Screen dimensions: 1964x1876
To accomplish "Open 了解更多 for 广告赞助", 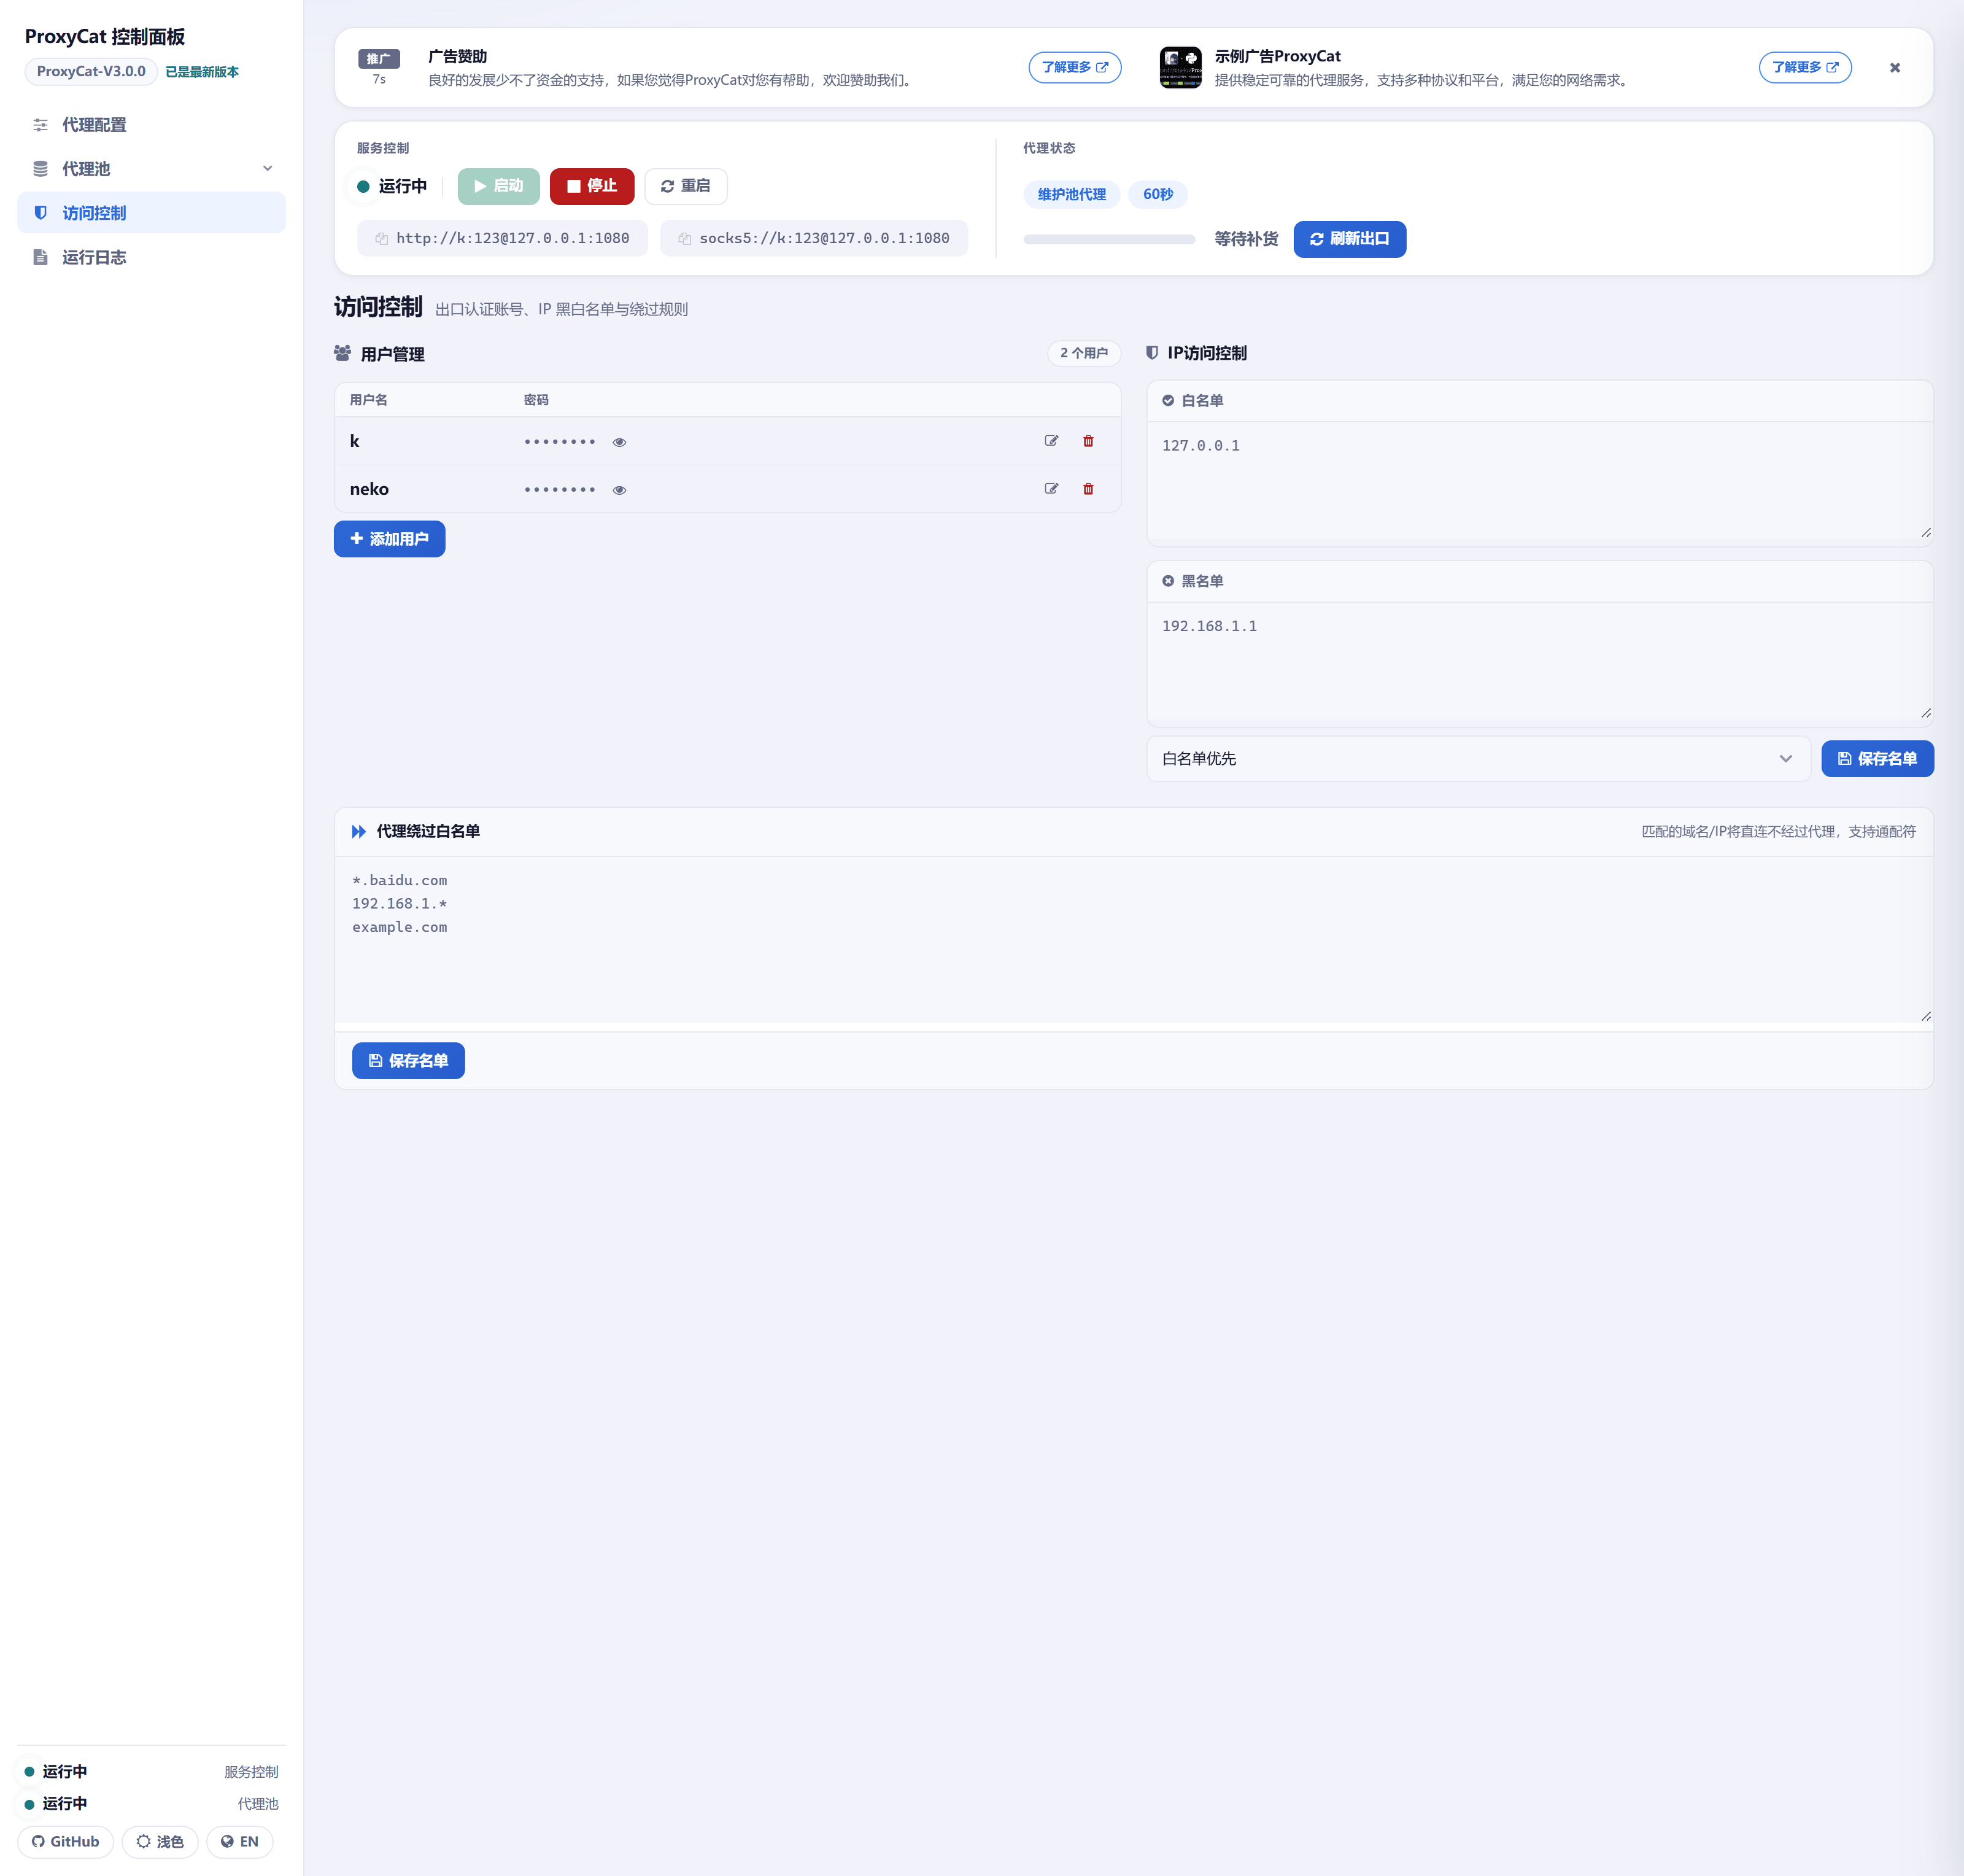I will [1074, 67].
